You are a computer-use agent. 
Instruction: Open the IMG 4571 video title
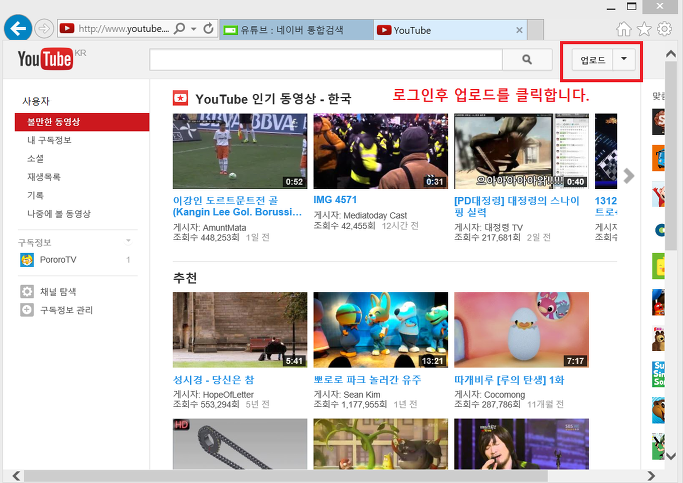click(335, 200)
